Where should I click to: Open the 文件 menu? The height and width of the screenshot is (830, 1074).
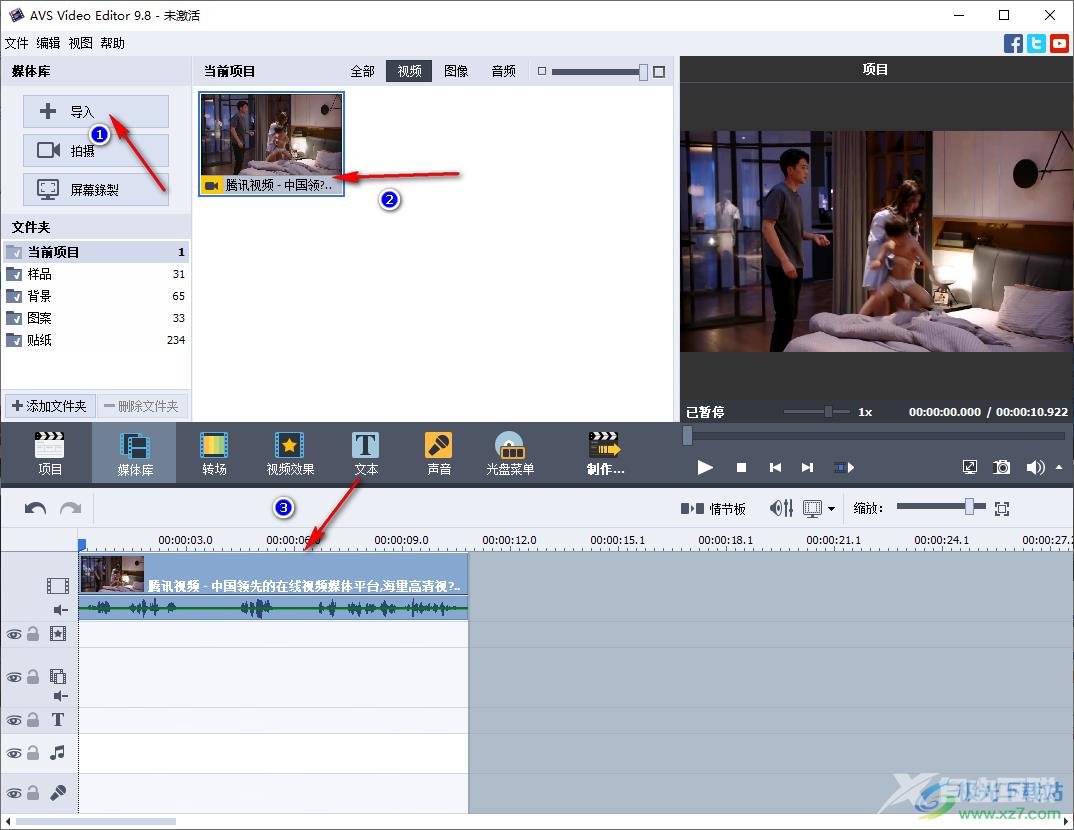coord(16,43)
